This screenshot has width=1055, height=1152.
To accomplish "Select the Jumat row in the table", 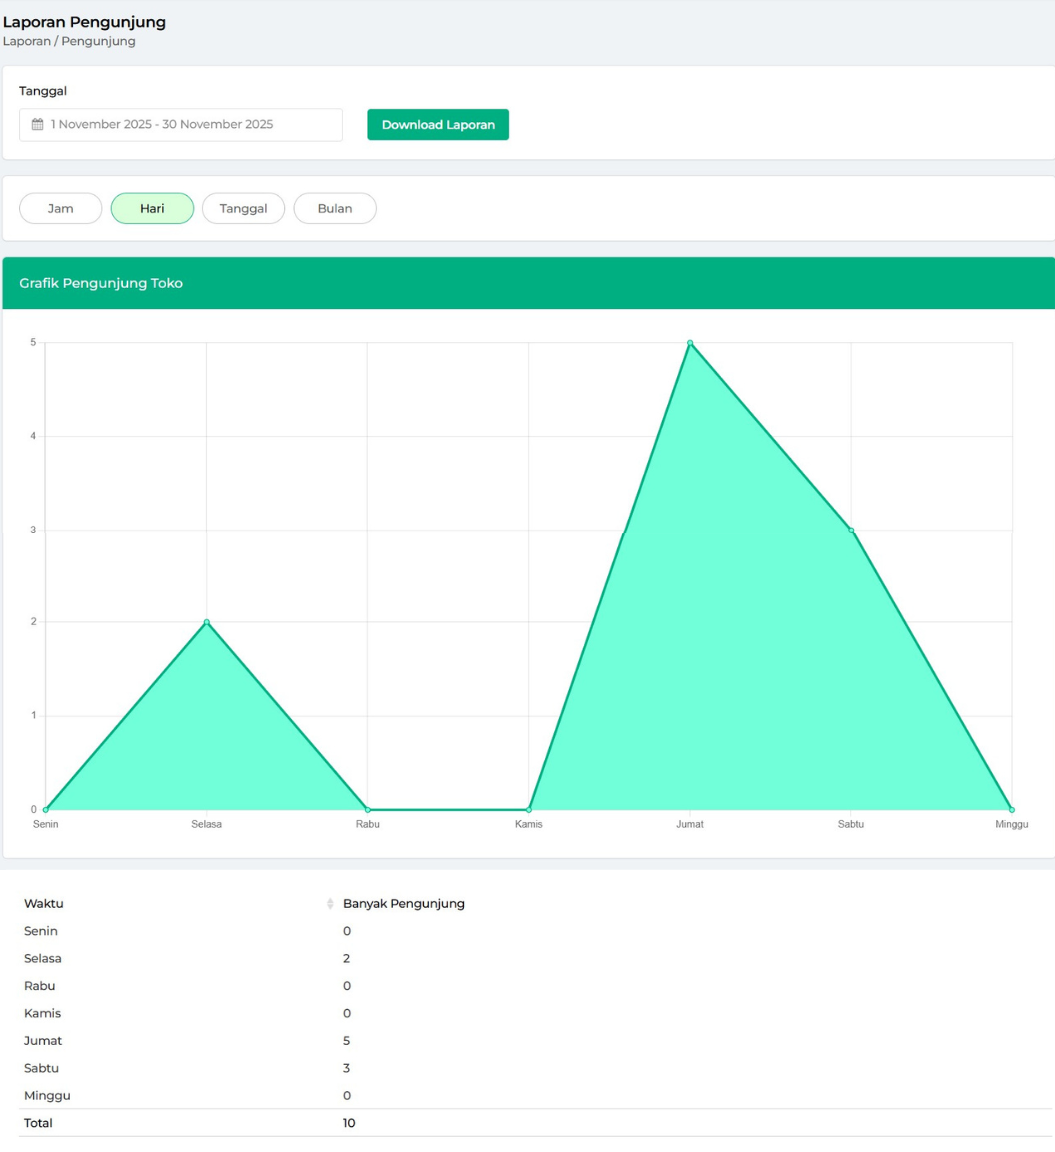I will tap(43, 1041).
